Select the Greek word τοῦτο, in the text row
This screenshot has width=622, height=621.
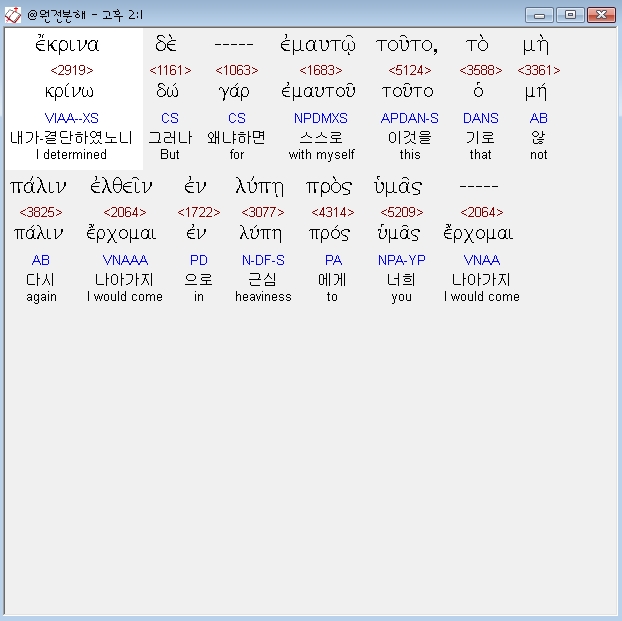(x=407, y=45)
